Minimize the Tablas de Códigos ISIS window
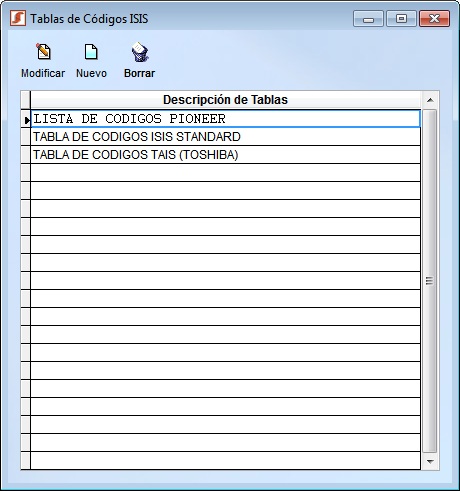460x491 pixels. [x=368, y=18]
